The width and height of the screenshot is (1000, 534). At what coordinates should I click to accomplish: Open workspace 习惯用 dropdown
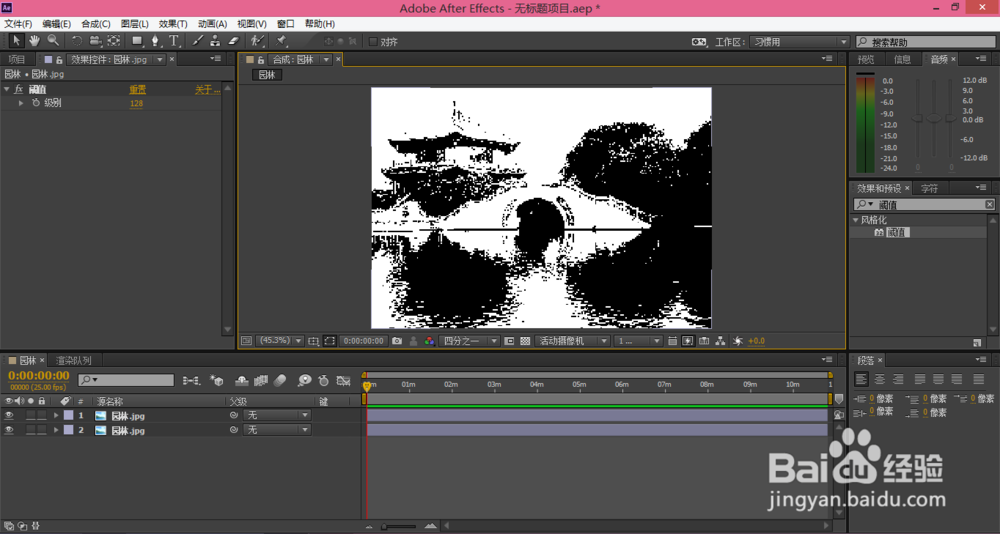tap(800, 42)
